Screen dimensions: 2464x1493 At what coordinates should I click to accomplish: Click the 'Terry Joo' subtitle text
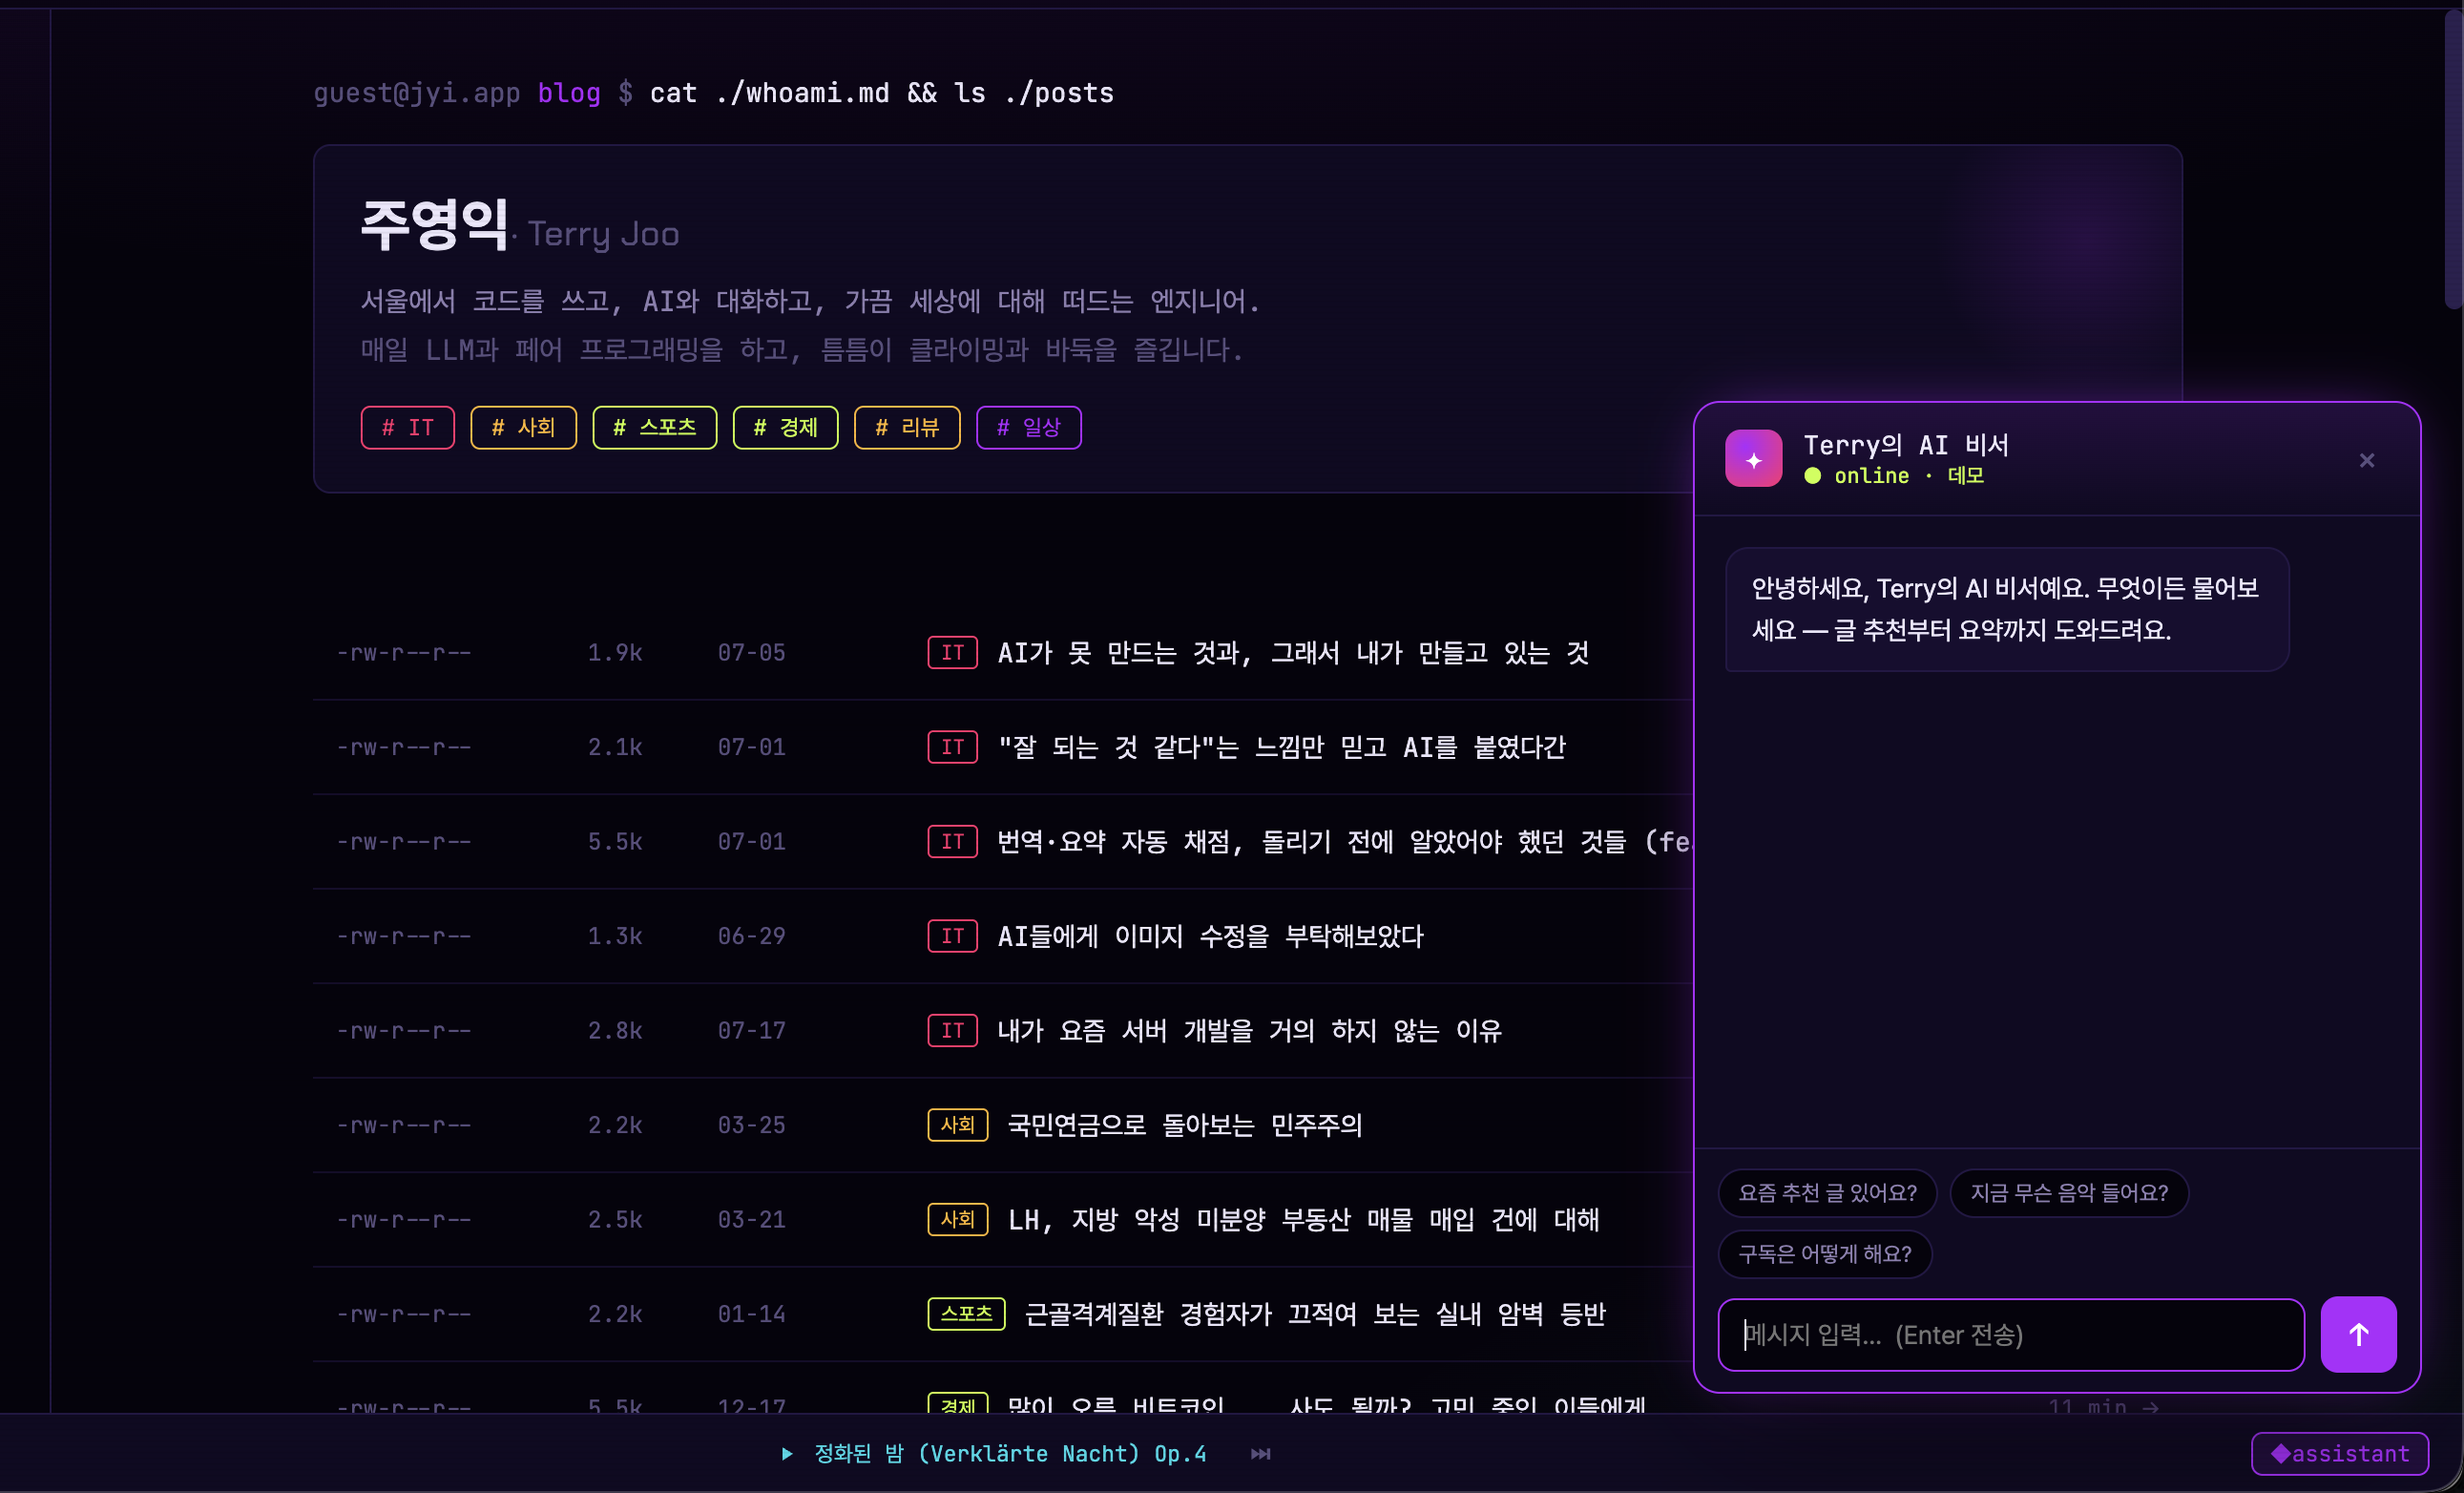point(603,234)
